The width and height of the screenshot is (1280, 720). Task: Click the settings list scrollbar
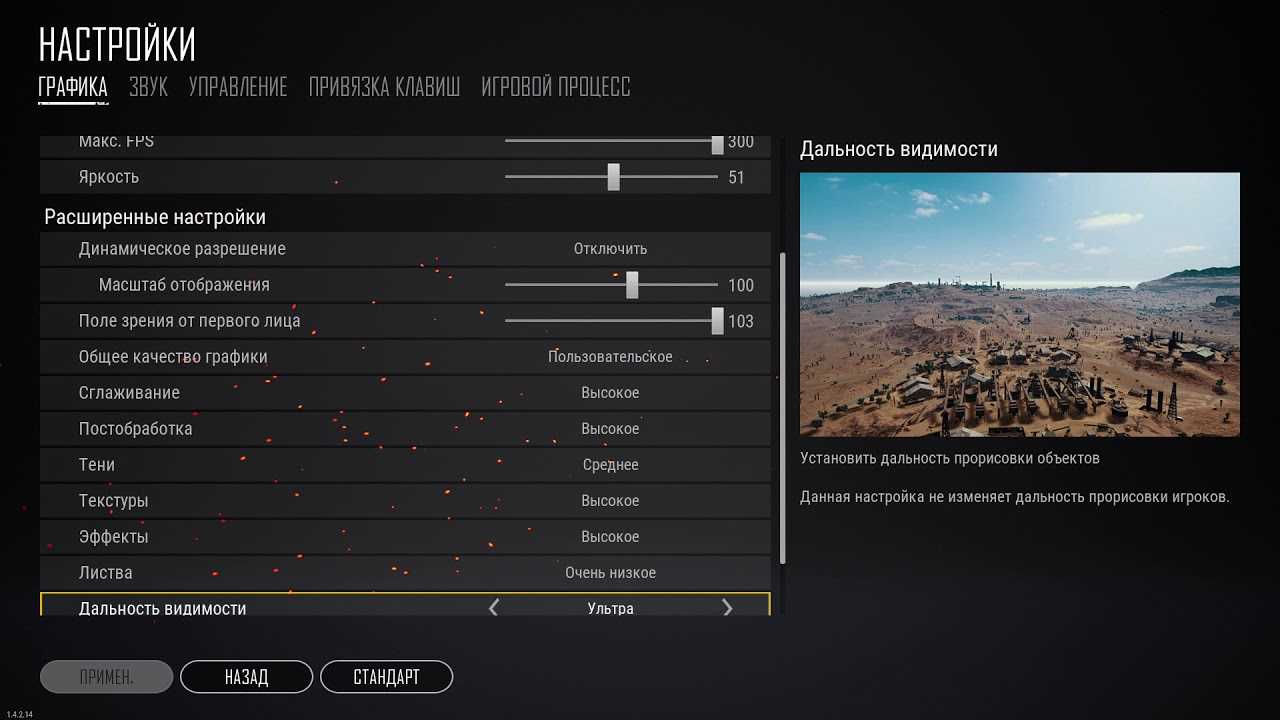[x=783, y=407]
